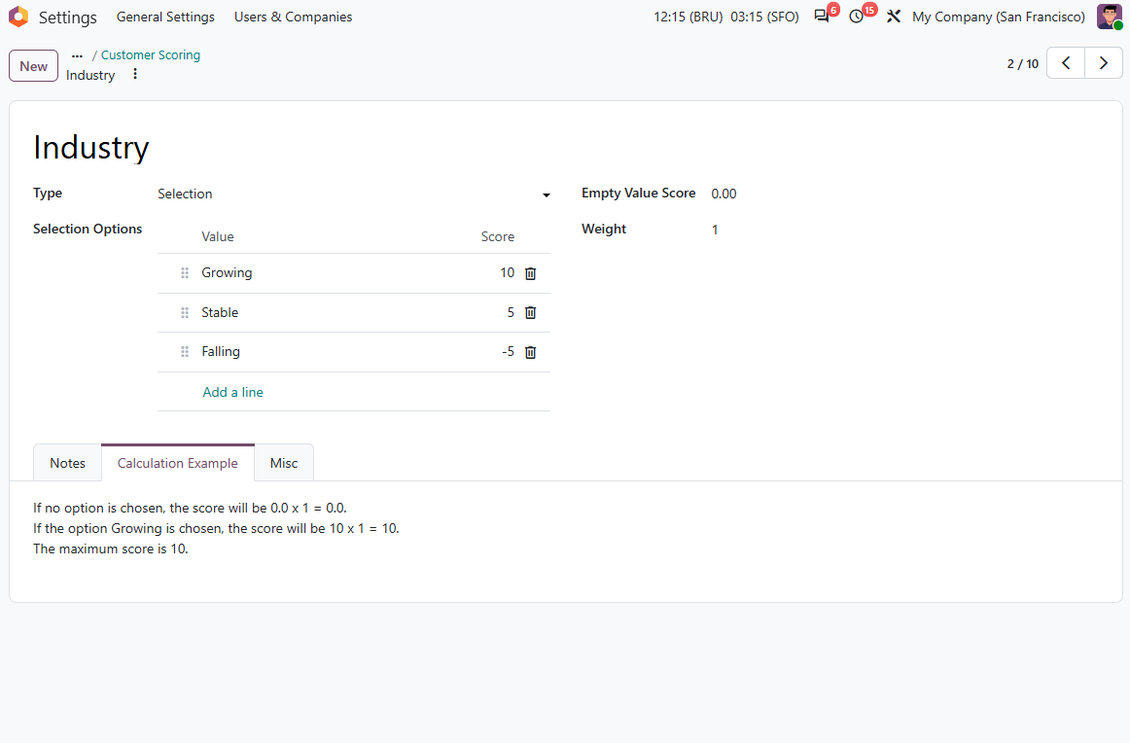Click the drag handle for Falling row
1130x743 pixels.
184,352
